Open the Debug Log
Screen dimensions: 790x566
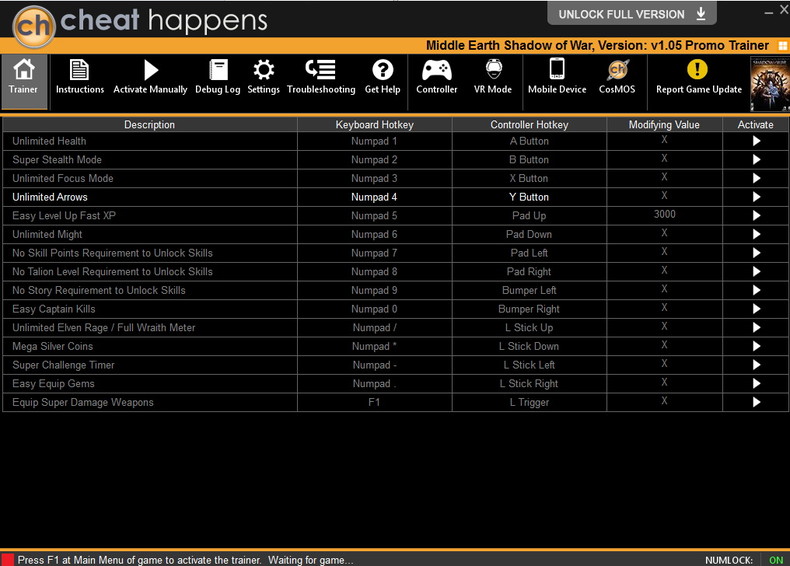point(218,77)
